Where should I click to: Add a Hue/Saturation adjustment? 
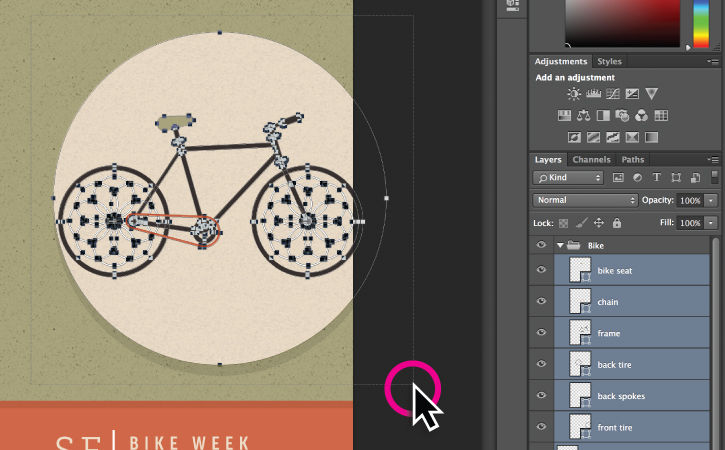pos(564,116)
